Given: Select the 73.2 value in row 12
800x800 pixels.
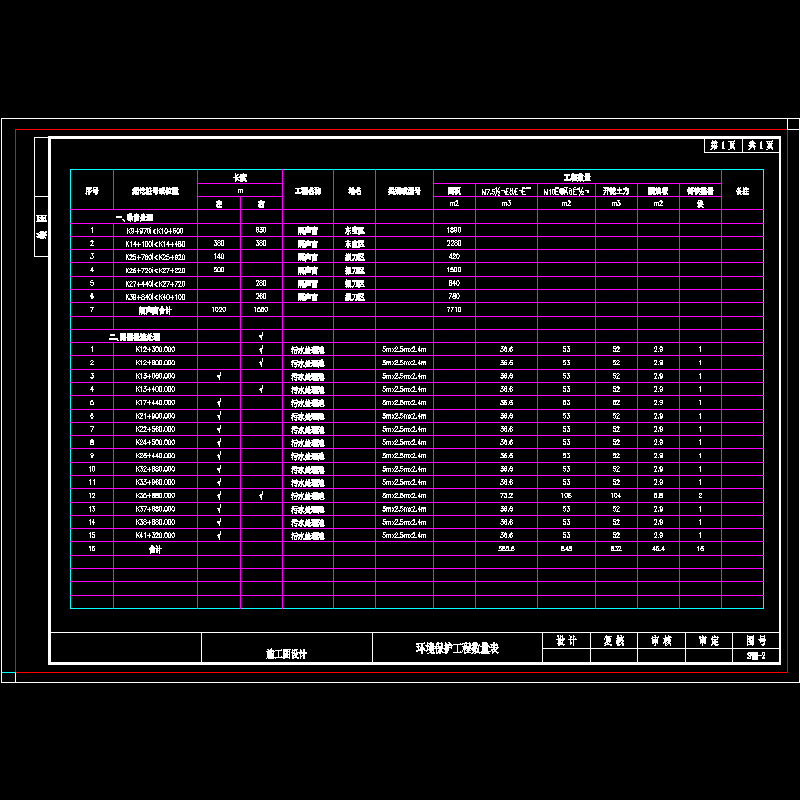Looking at the screenshot, I should 507,495.
